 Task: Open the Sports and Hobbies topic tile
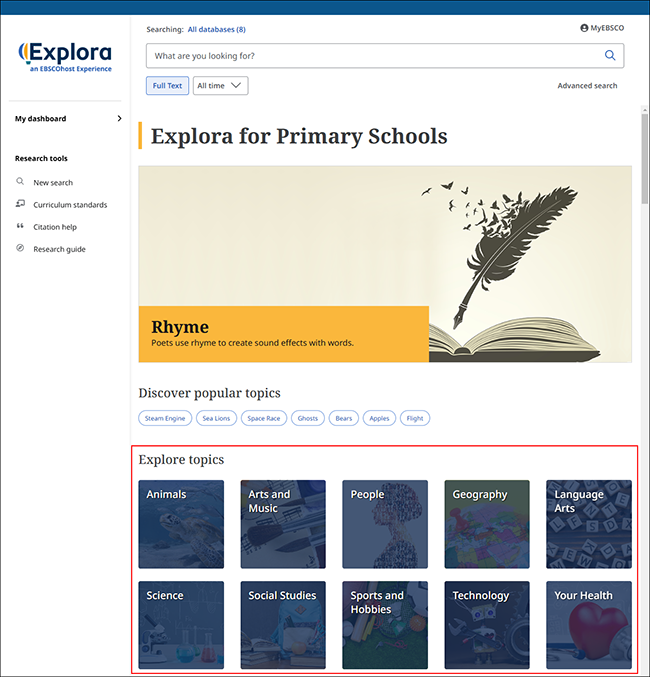(x=385, y=625)
